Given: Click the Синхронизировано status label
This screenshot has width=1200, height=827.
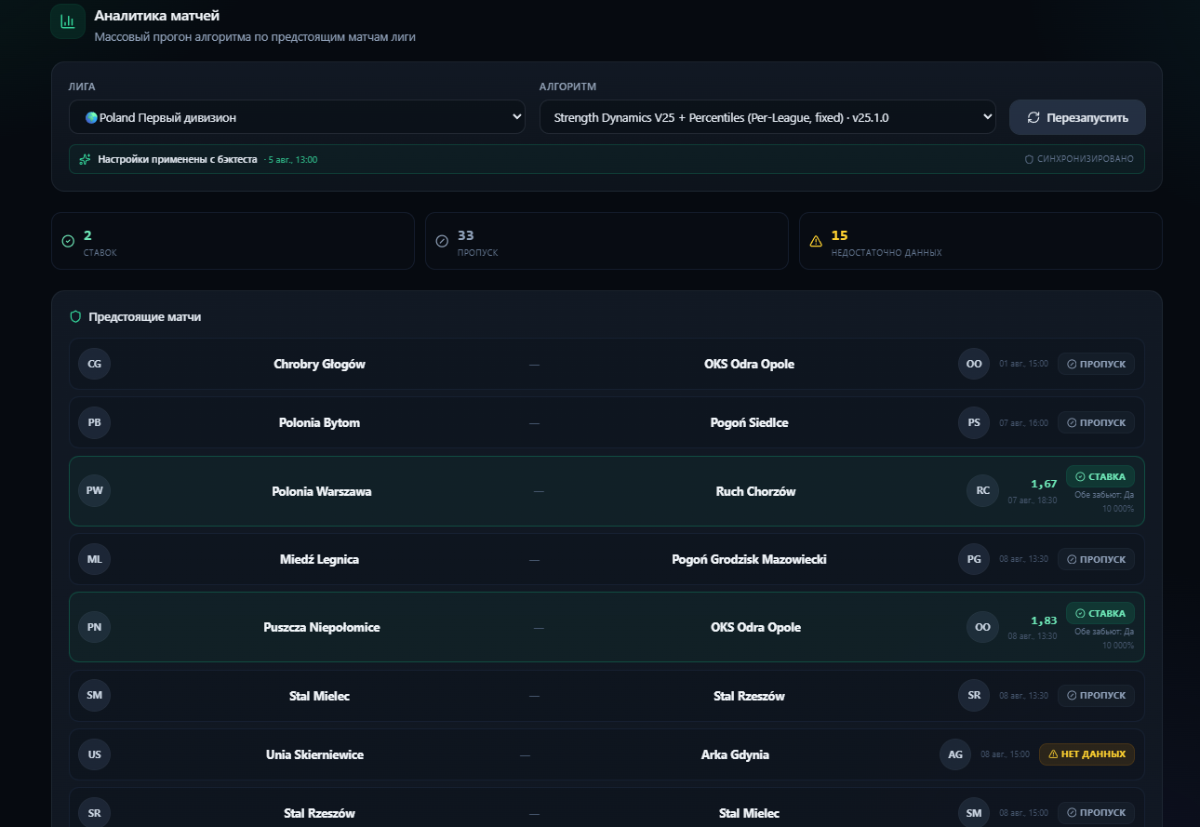Looking at the screenshot, I should click(1079, 159).
